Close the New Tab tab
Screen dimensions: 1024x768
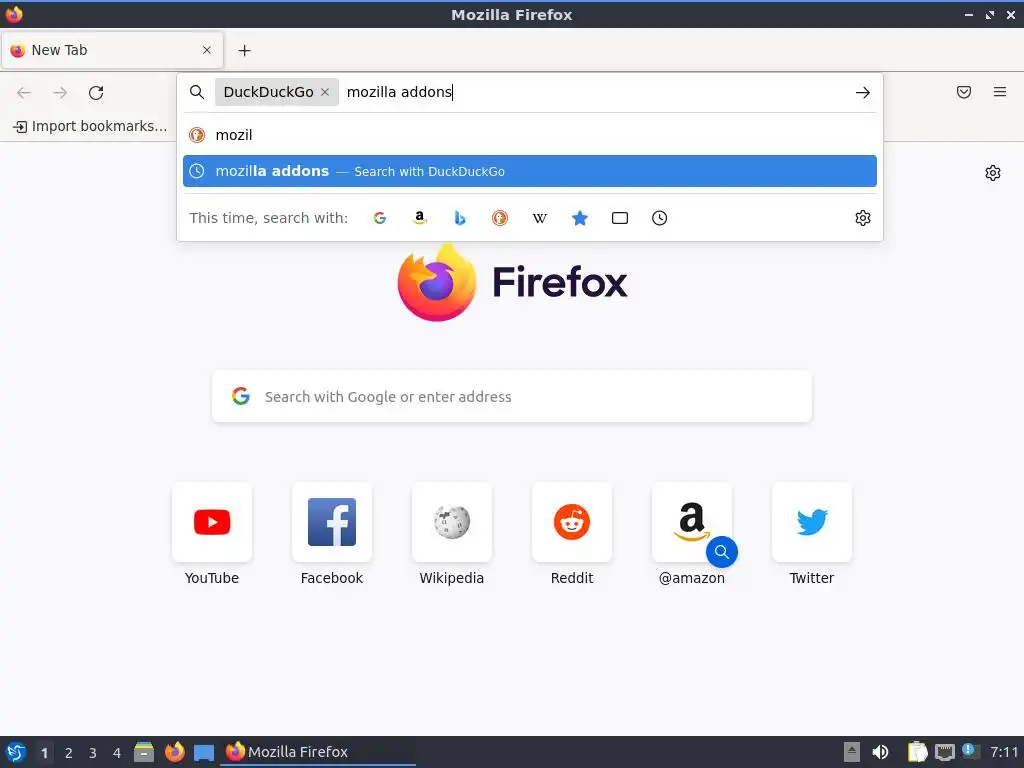[207, 50]
